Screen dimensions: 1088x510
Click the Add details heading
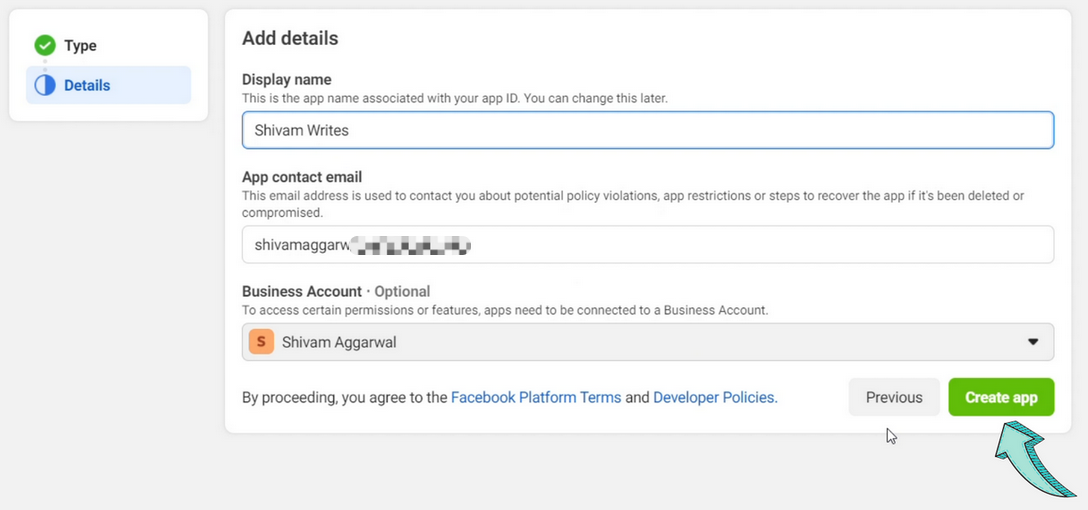tap(290, 39)
